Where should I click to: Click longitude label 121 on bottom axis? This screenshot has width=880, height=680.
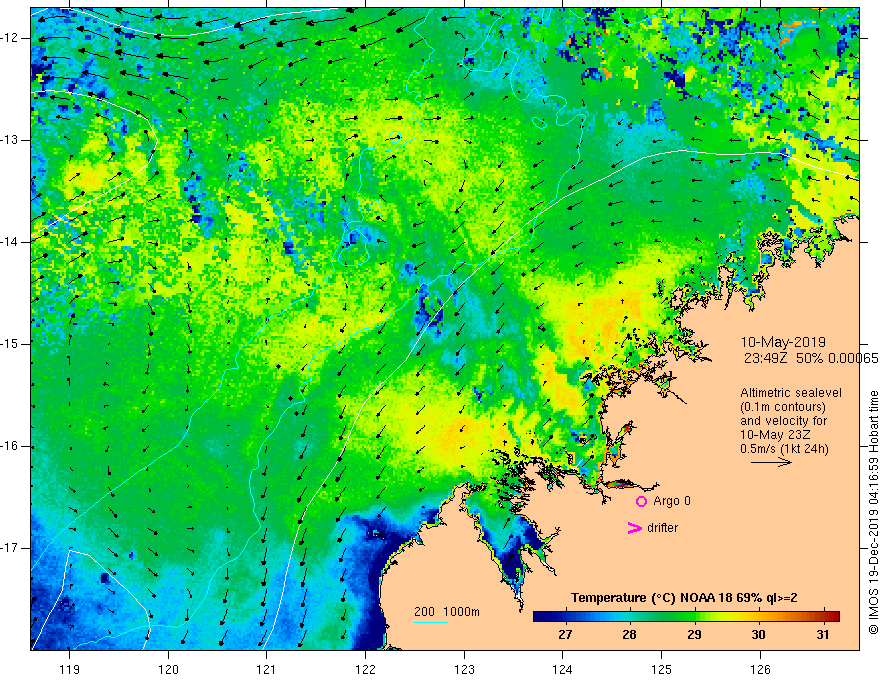click(267, 669)
